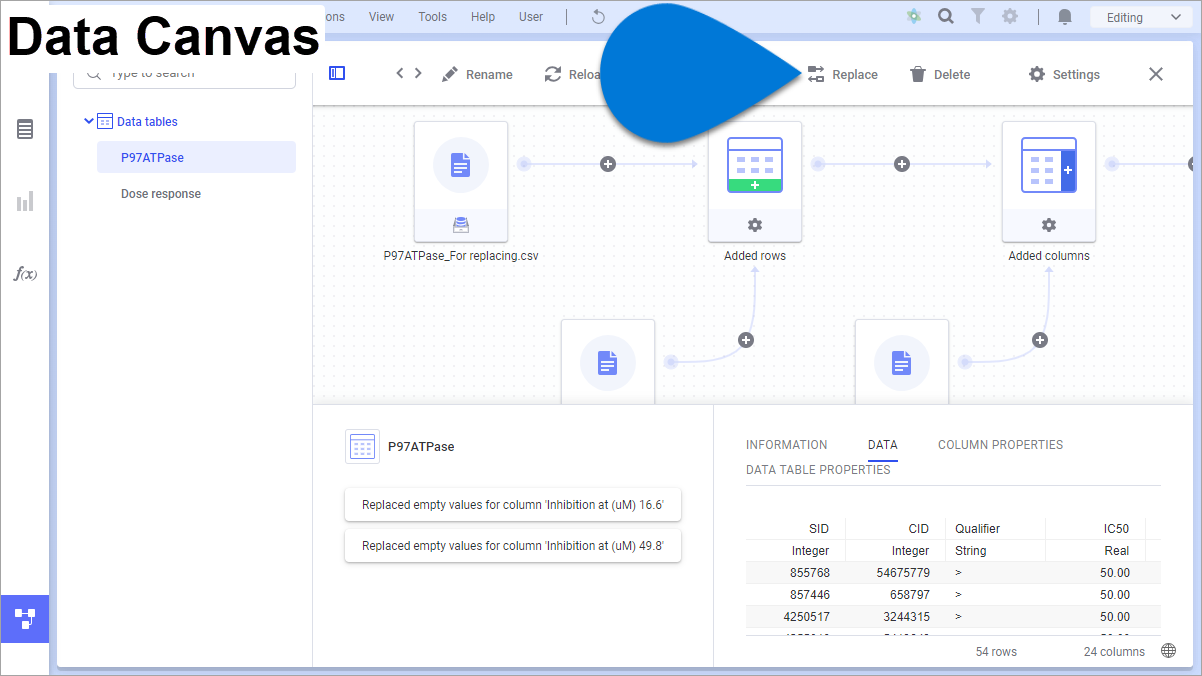
Task: Select the Added rows node icon
Action: coord(755,165)
